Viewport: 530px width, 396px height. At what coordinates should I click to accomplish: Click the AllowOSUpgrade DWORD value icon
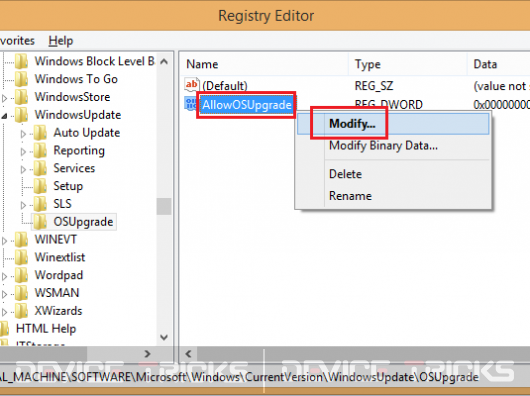click(x=190, y=104)
